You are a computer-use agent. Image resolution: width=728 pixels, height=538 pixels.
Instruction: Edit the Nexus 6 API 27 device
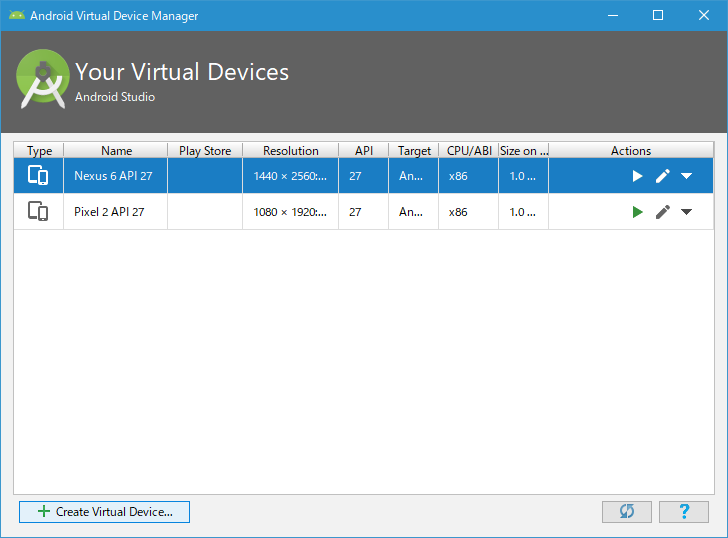click(x=663, y=176)
